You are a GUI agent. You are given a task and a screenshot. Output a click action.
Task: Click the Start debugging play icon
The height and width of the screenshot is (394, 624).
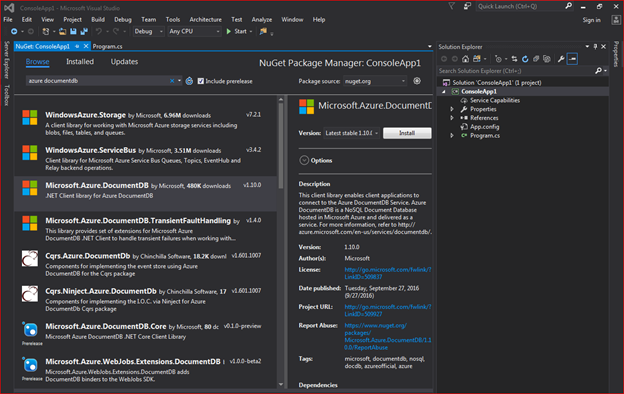229,31
